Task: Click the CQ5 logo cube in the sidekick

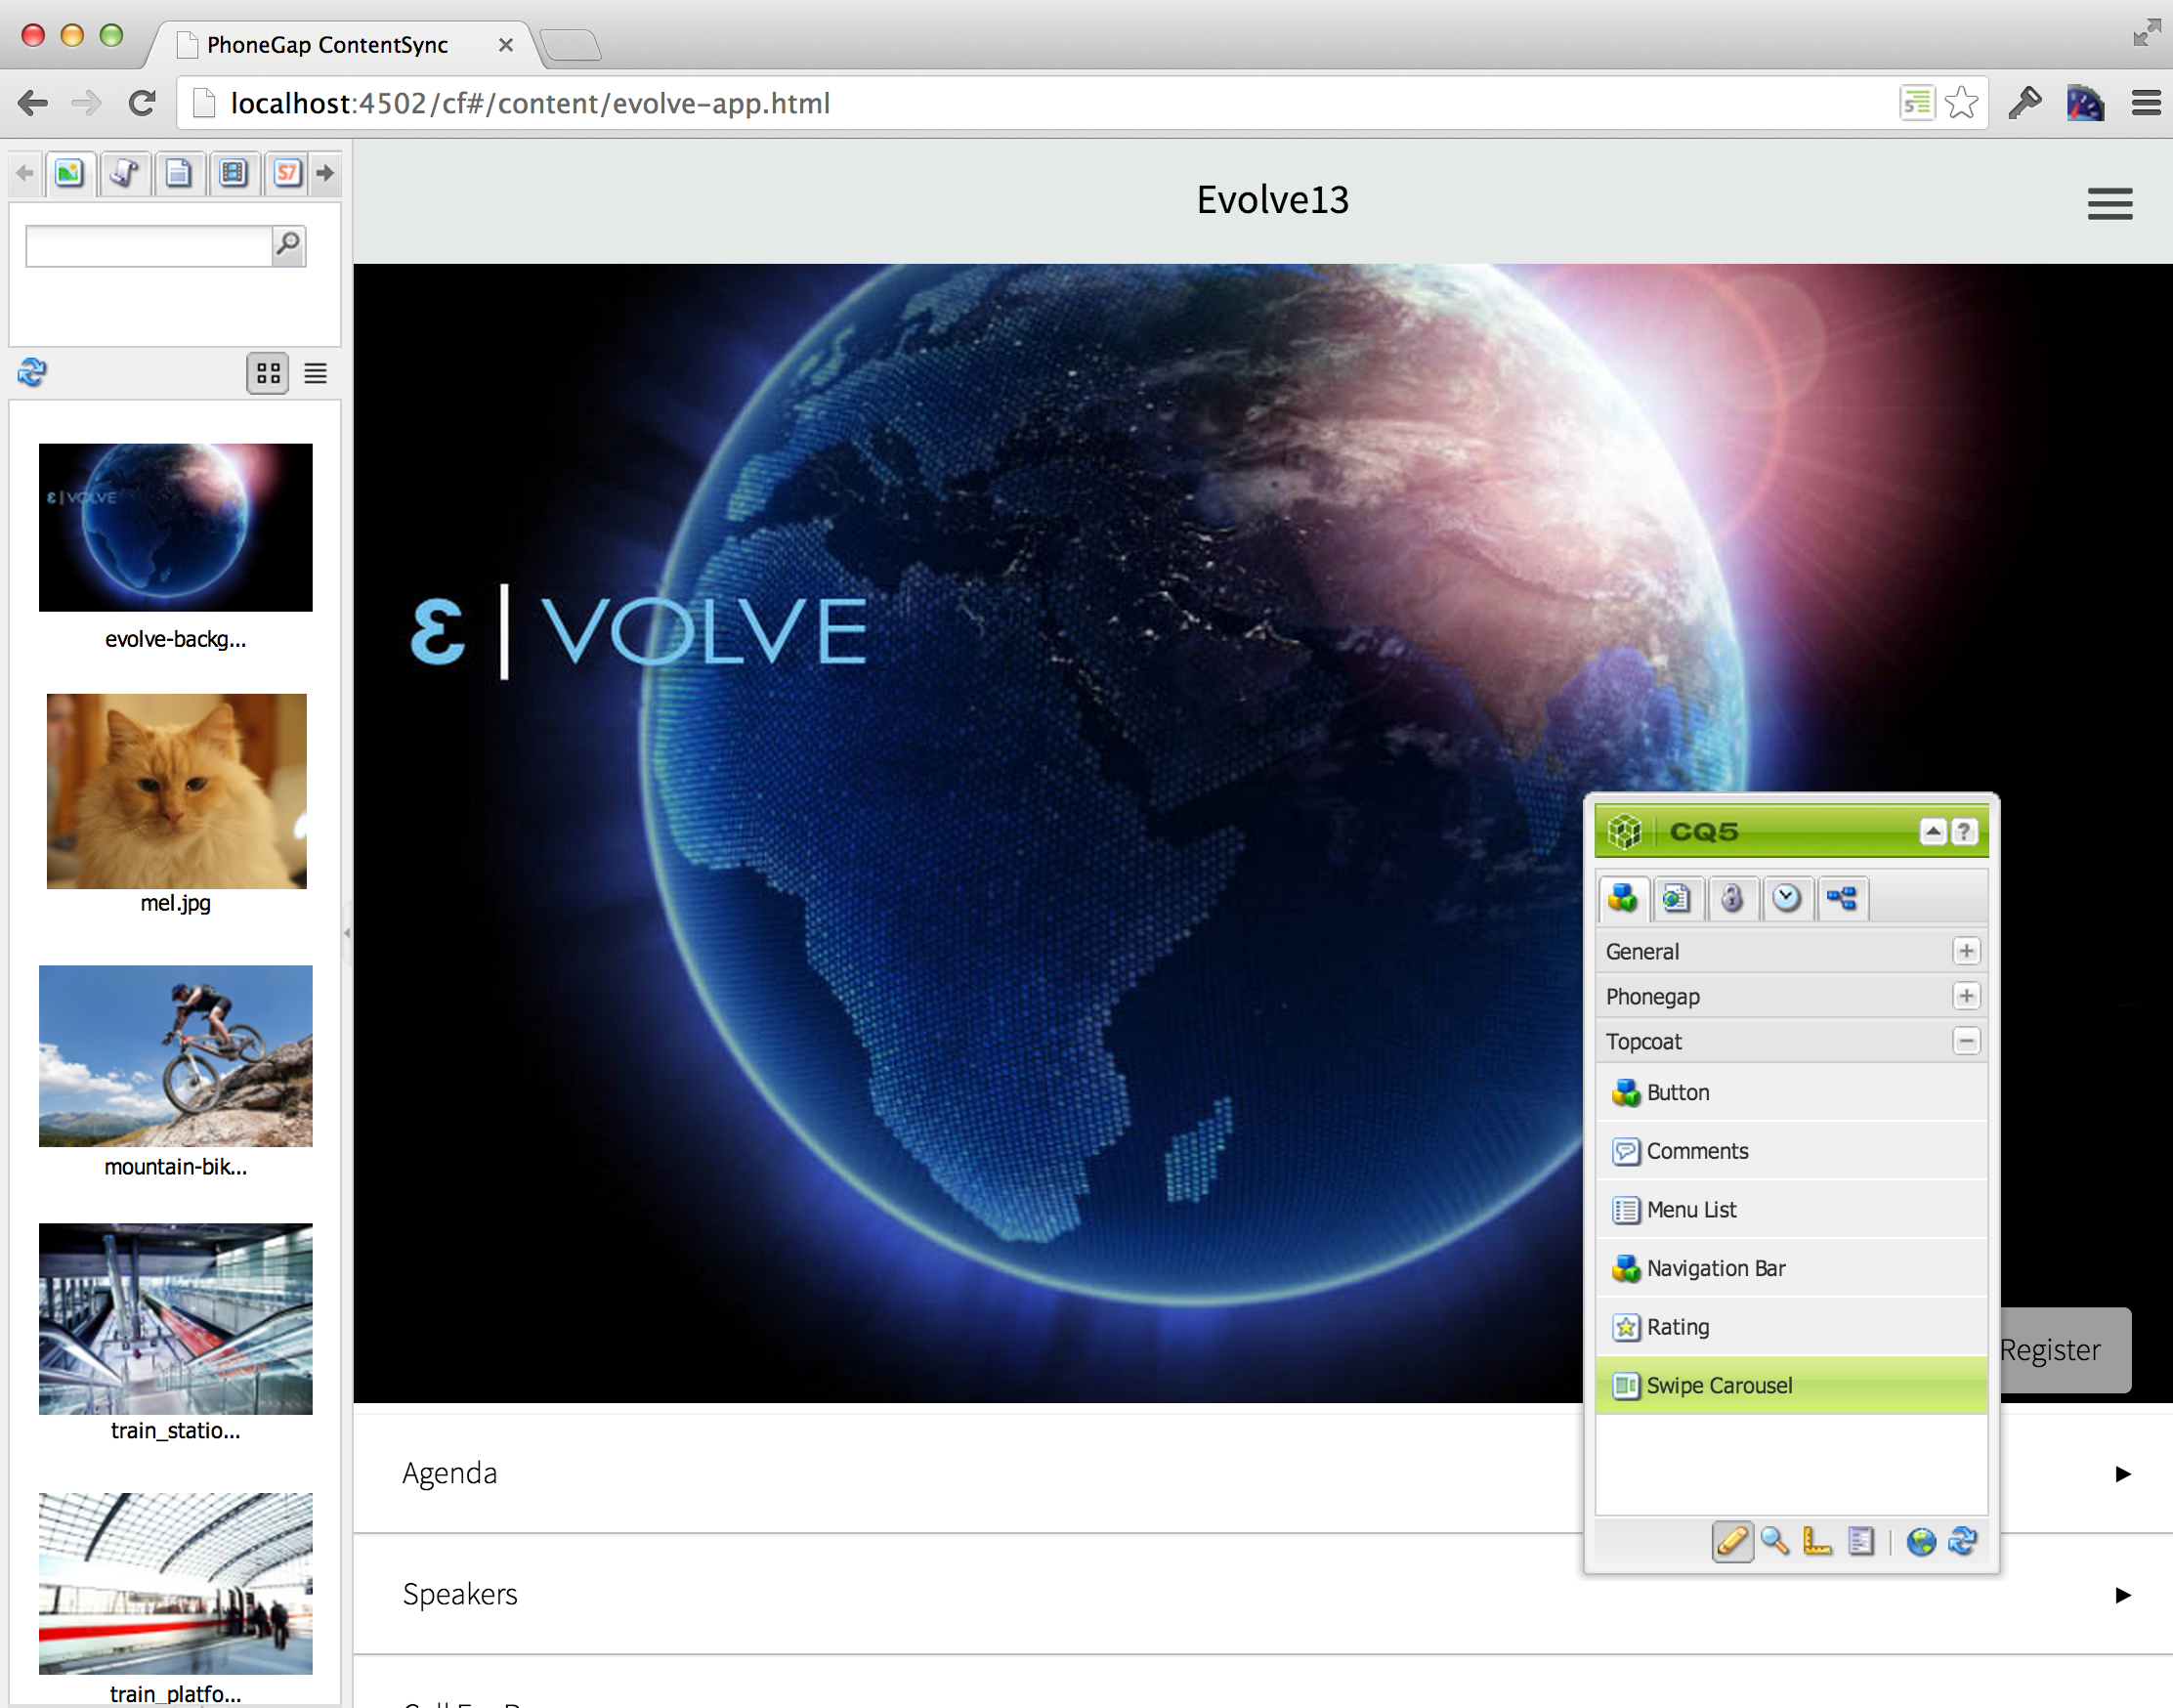Action: pyautogui.click(x=1625, y=831)
